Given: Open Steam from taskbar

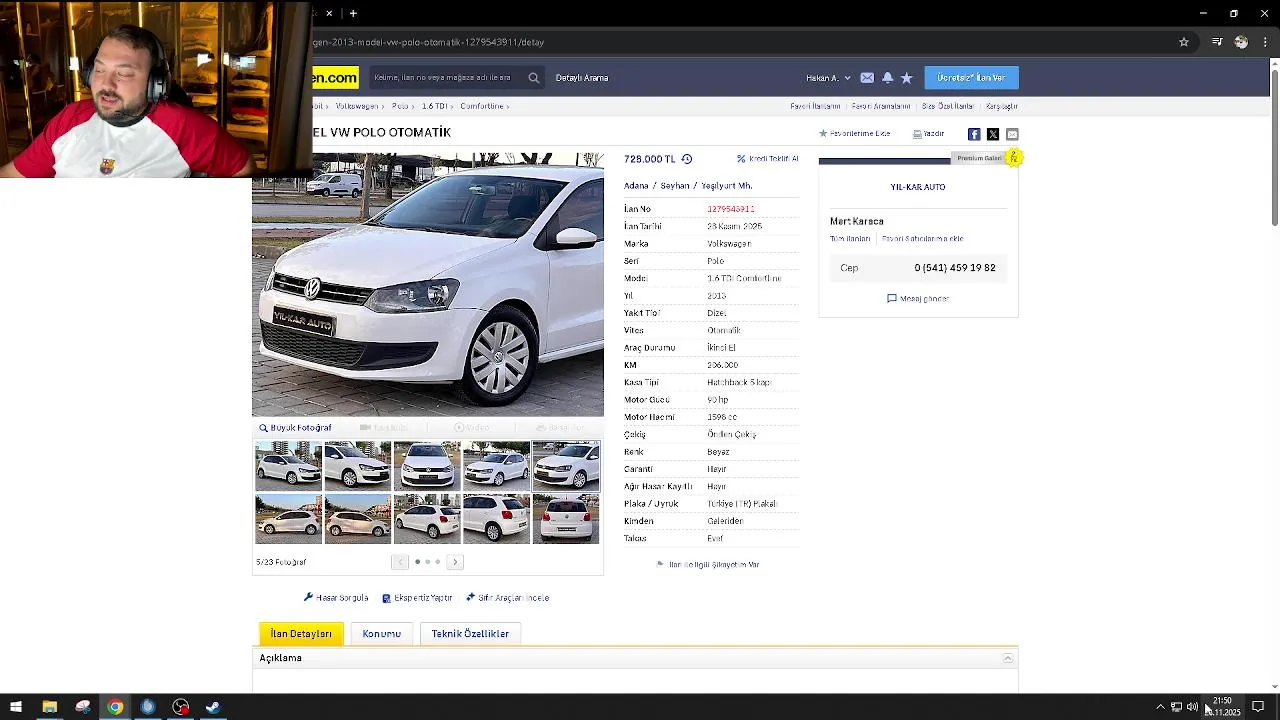Looking at the screenshot, I should point(213,707).
